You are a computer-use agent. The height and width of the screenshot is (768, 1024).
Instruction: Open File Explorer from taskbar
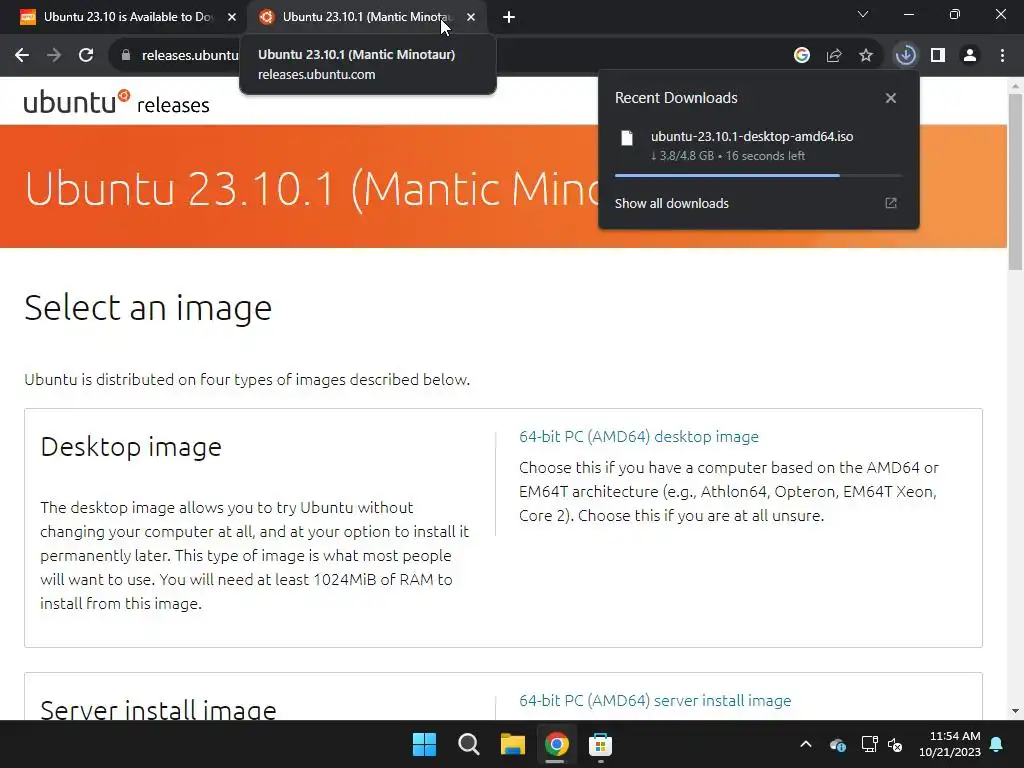(513, 744)
